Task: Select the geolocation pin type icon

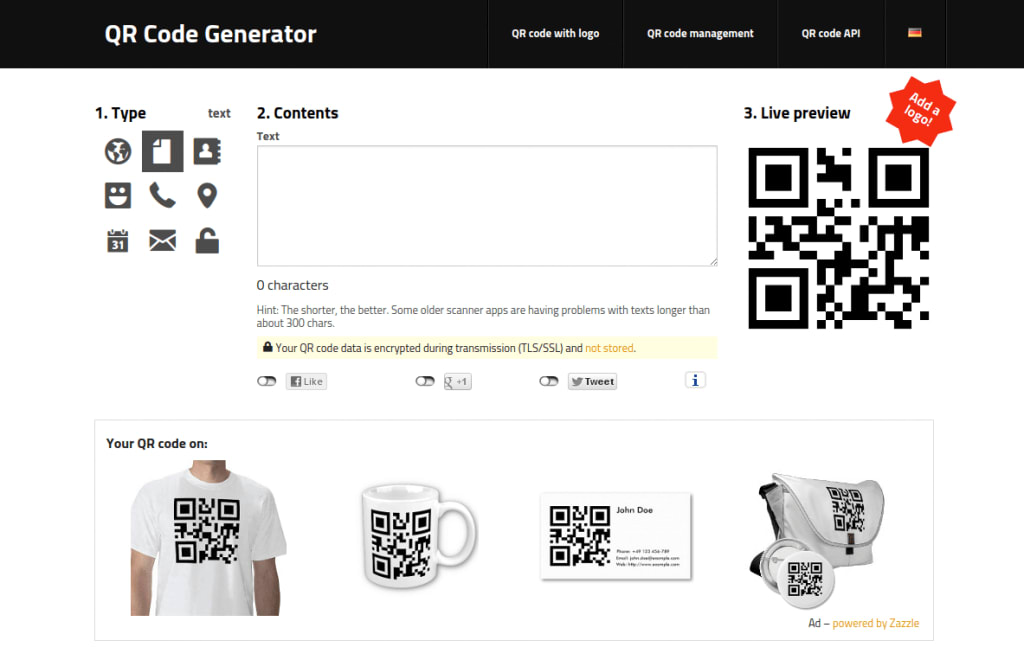Action: tap(207, 195)
